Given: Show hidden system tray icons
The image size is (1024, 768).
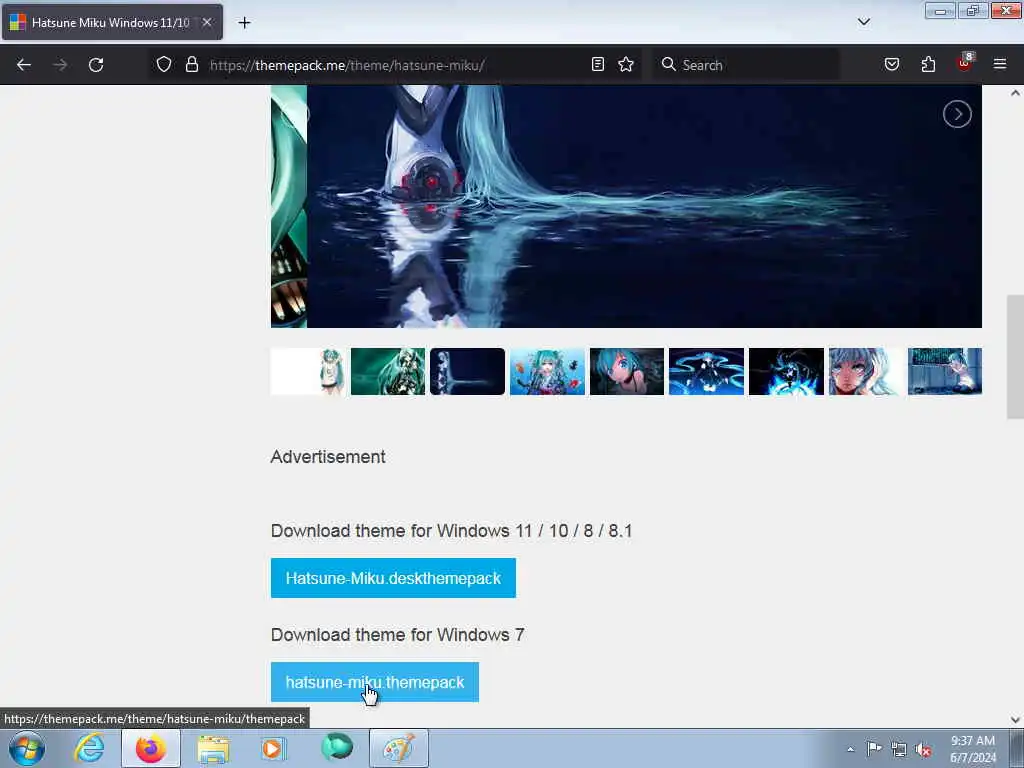Looking at the screenshot, I should pyautogui.click(x=850, y=749).
